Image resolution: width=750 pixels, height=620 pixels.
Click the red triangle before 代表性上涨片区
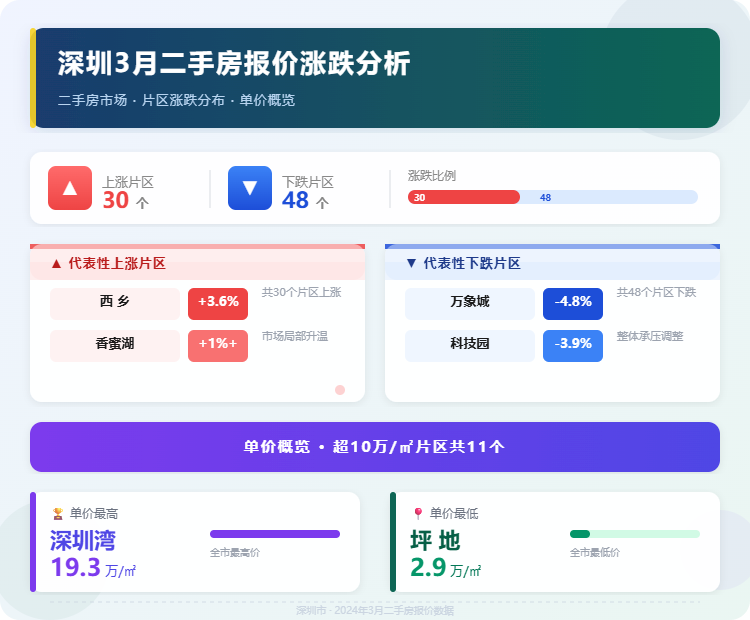coord(56,264)
